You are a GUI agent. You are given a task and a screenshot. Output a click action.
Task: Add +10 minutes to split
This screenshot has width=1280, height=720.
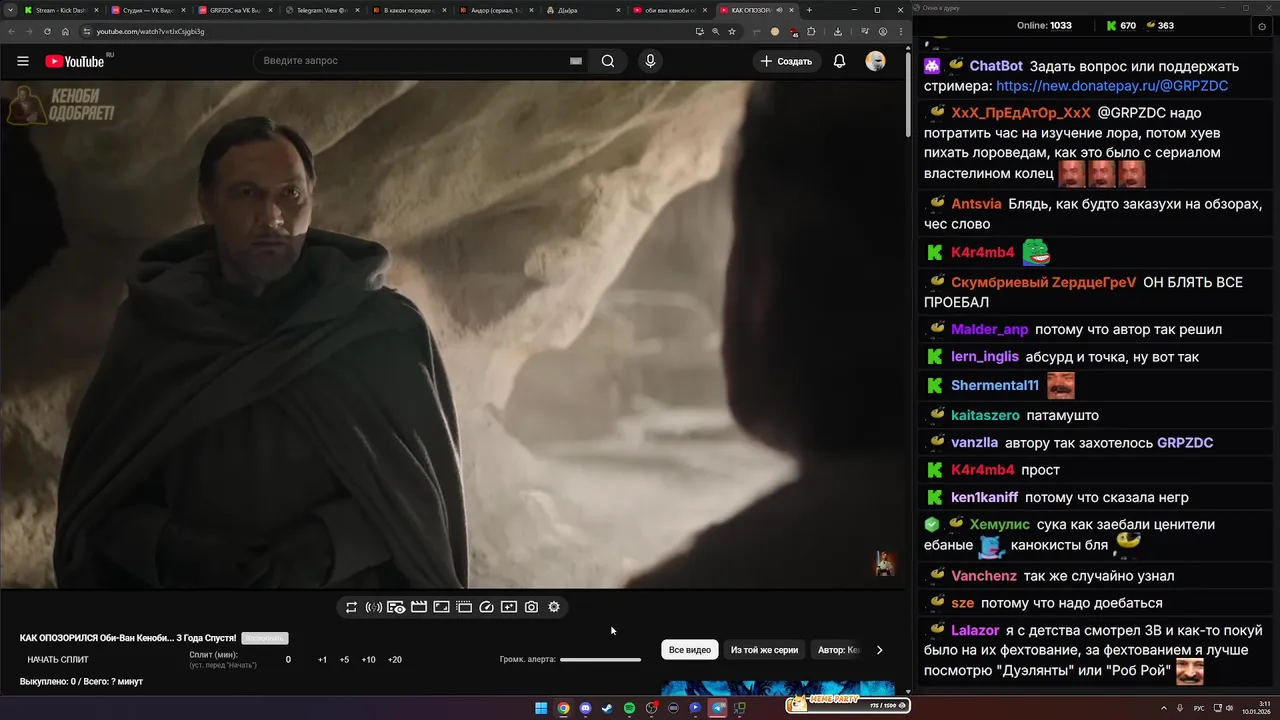[x=369, y=660]
